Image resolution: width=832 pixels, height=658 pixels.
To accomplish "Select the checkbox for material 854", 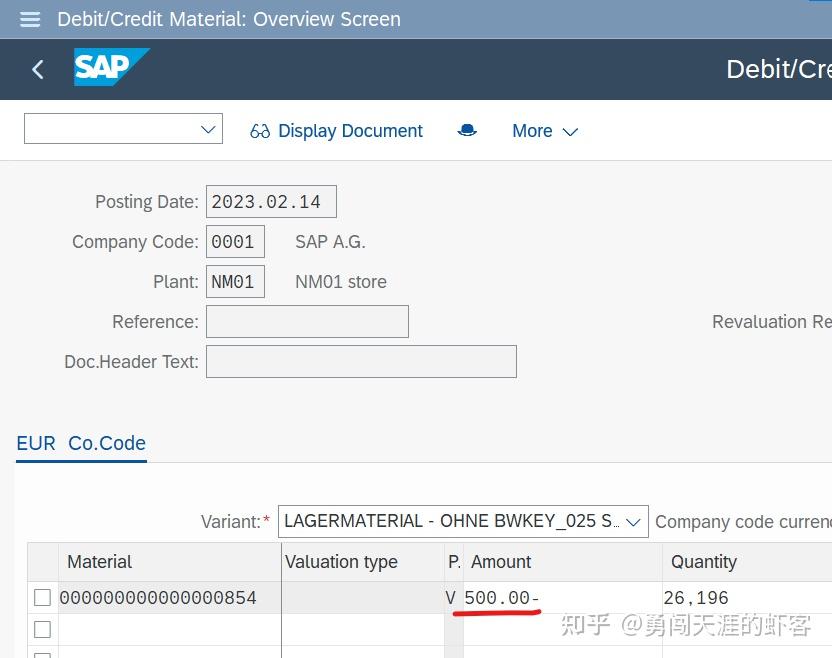I will (x=42, y=597).
